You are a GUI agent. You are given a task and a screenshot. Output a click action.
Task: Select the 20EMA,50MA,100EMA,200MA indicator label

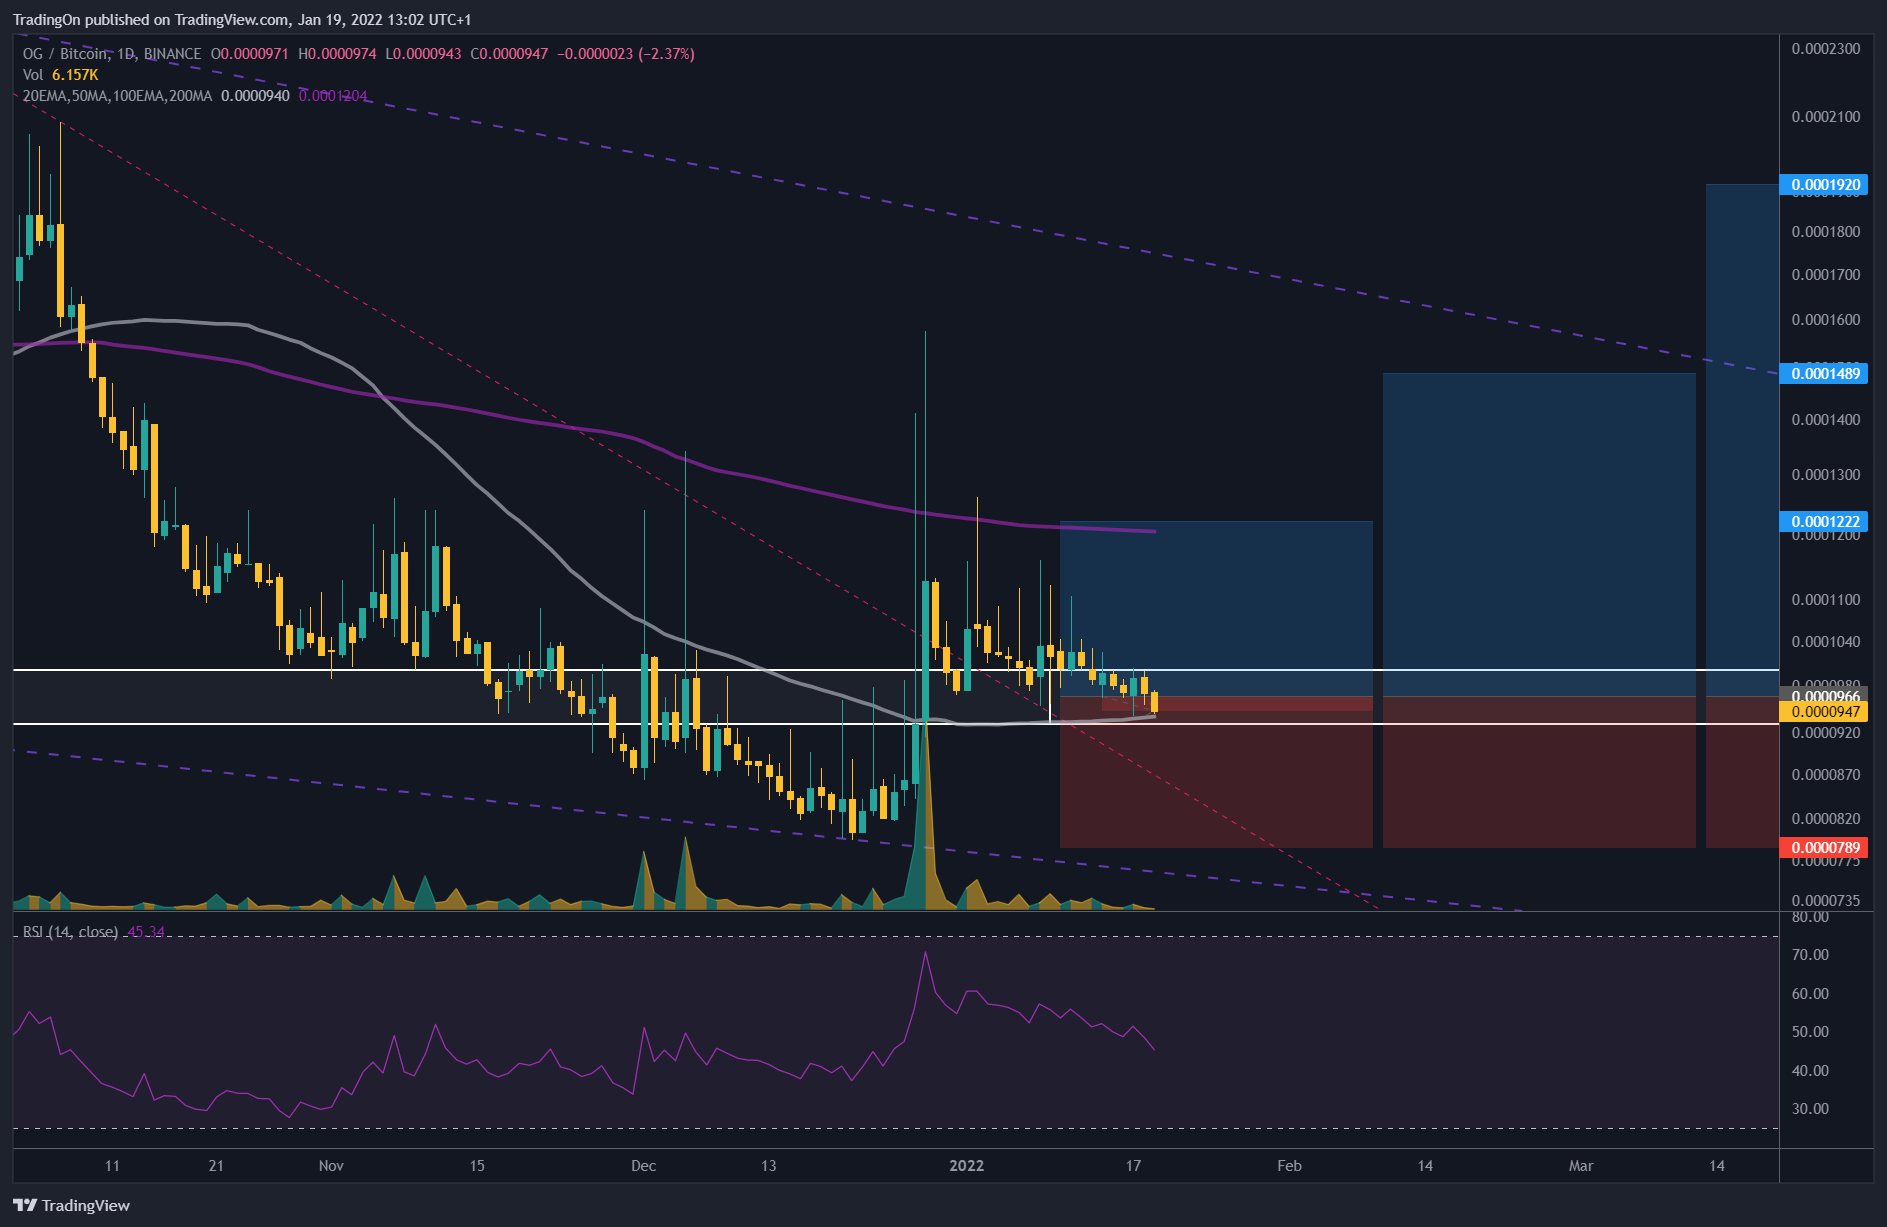coord(118,96)
